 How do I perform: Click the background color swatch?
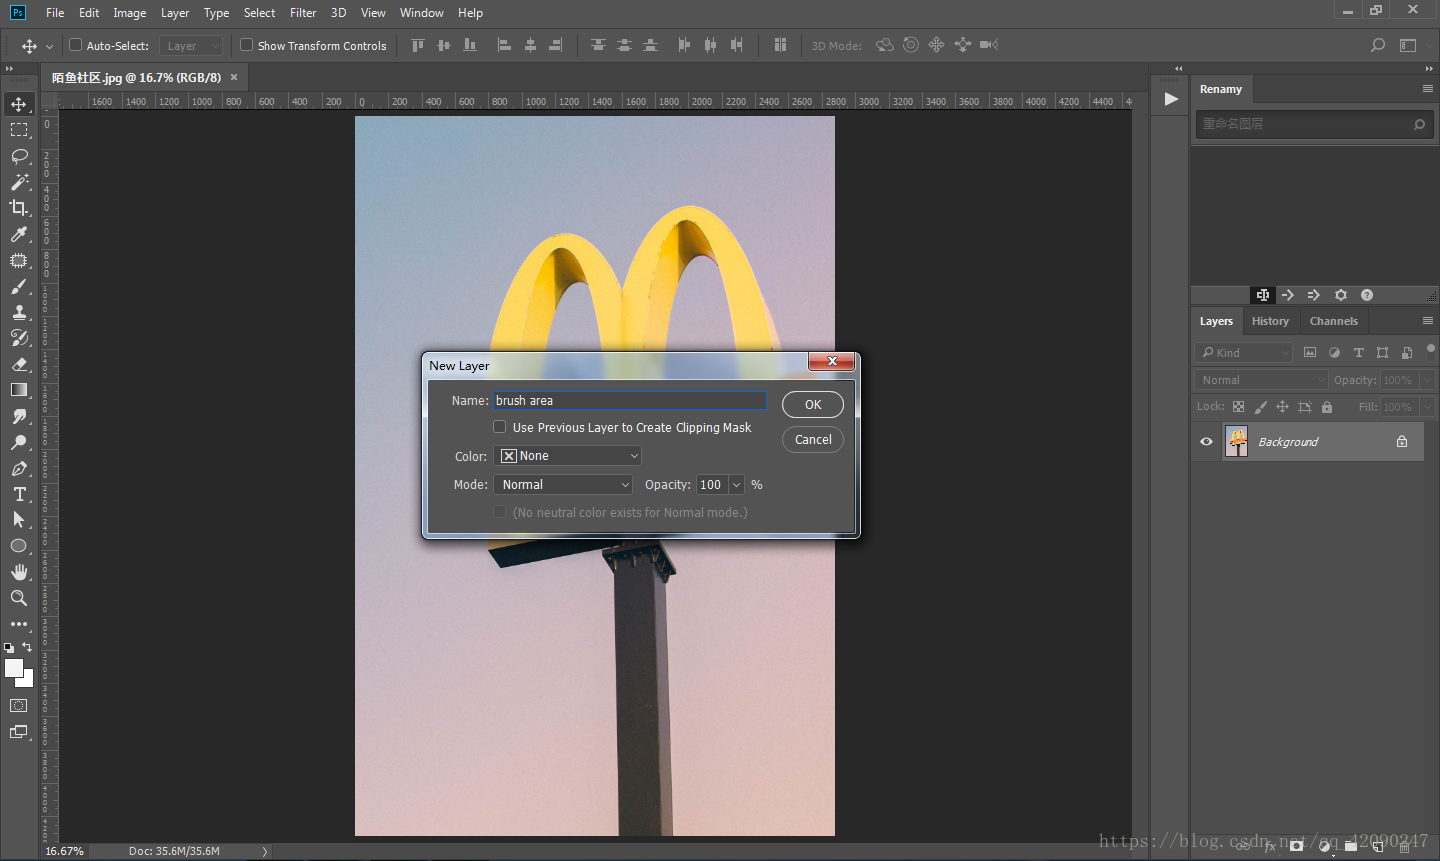click(x=27, y=680)
